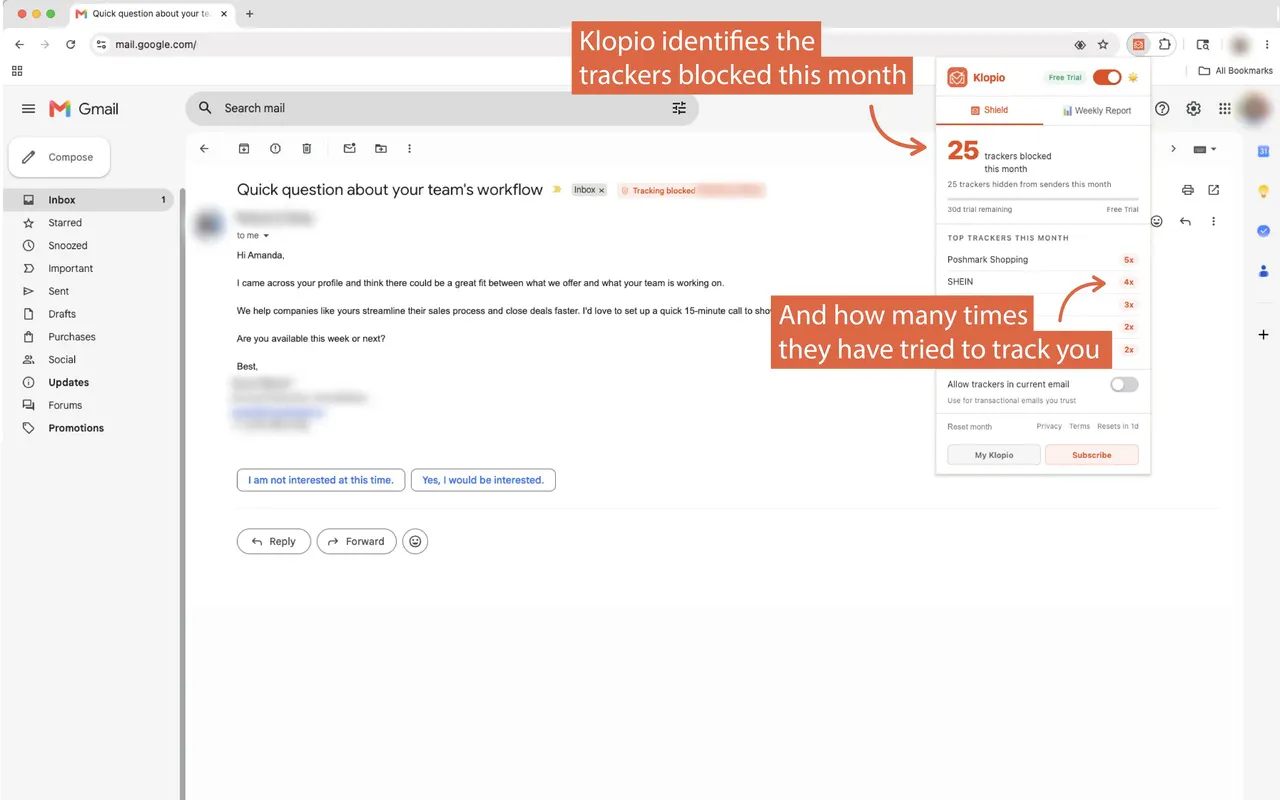Reload the page in Chrome

click(70, 44)
